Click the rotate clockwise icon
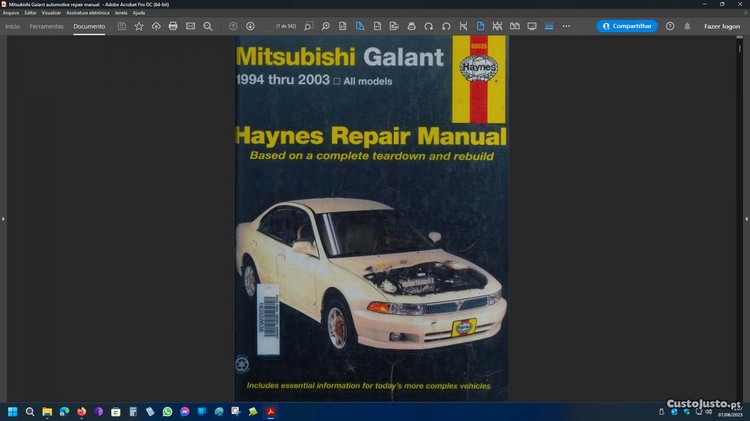This screenshot has height=421, width=750. point(429,26)
